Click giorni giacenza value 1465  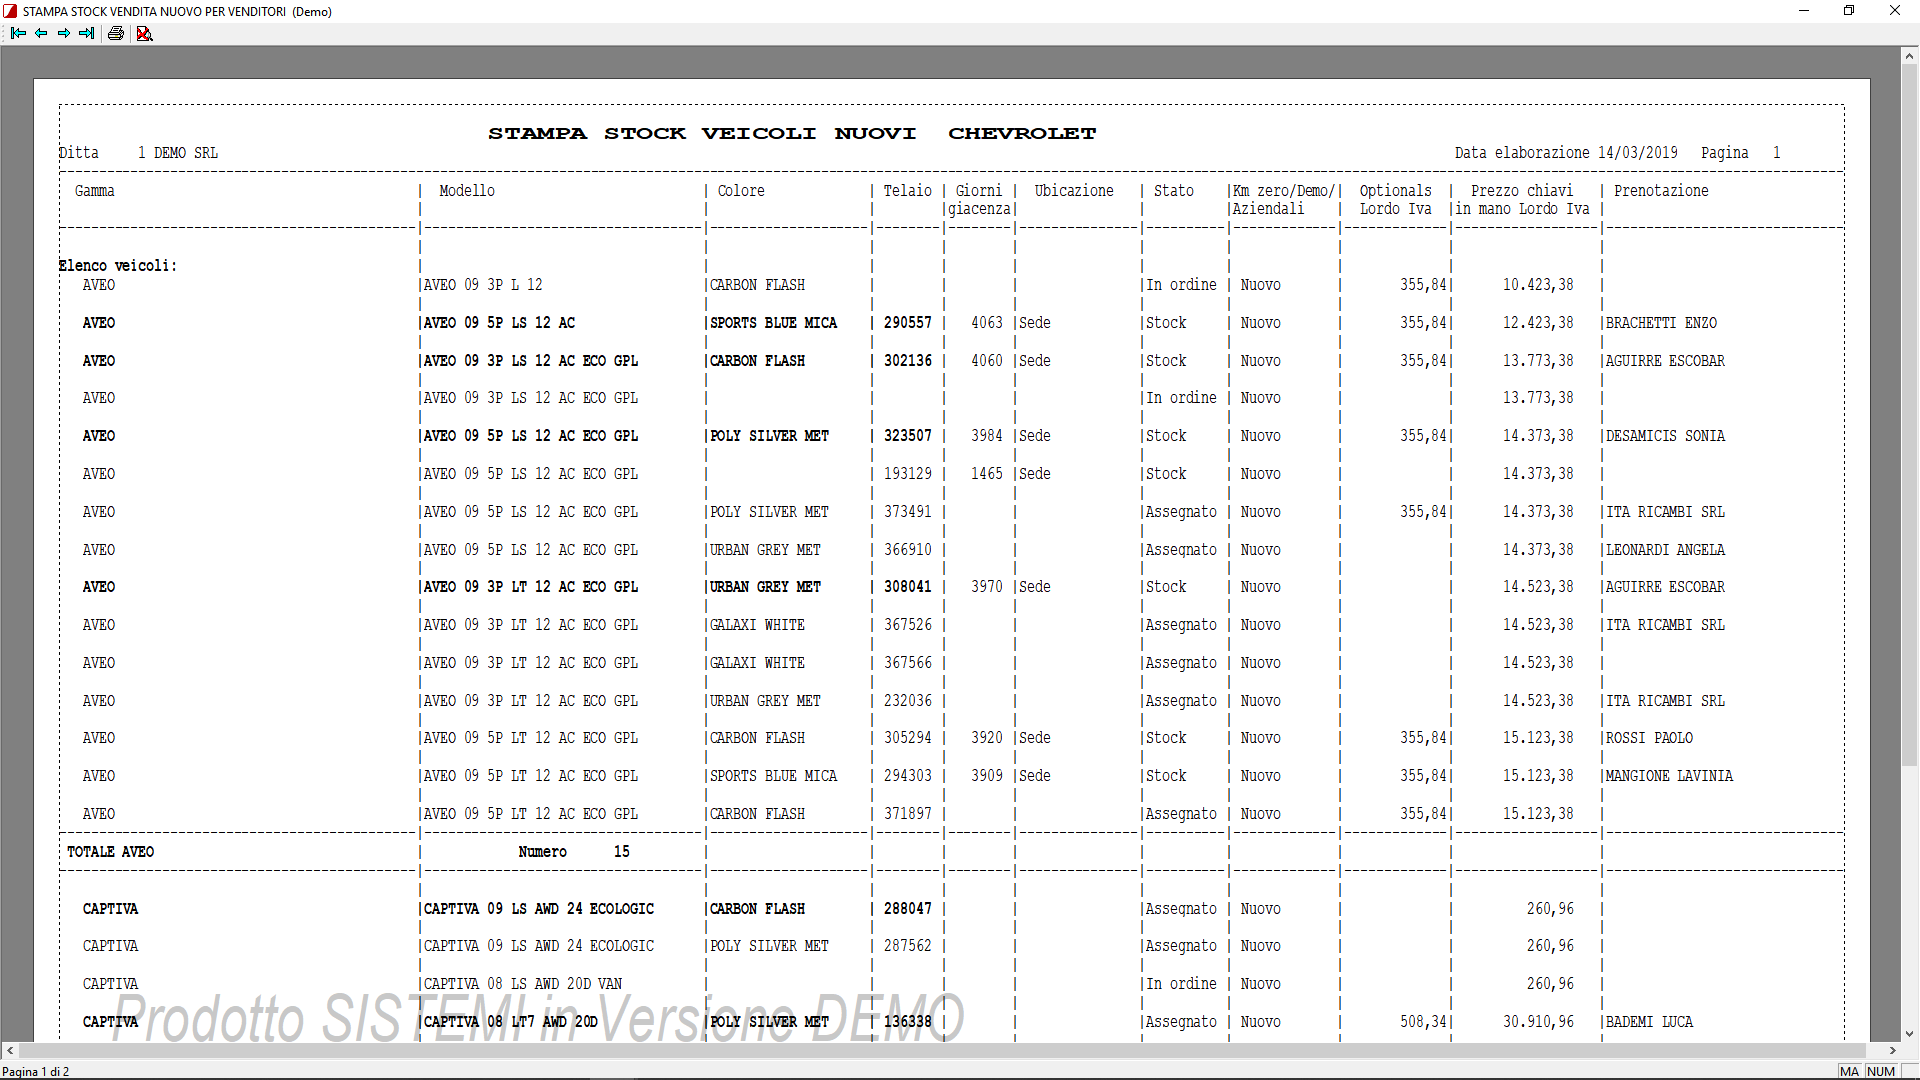(986, 474)
